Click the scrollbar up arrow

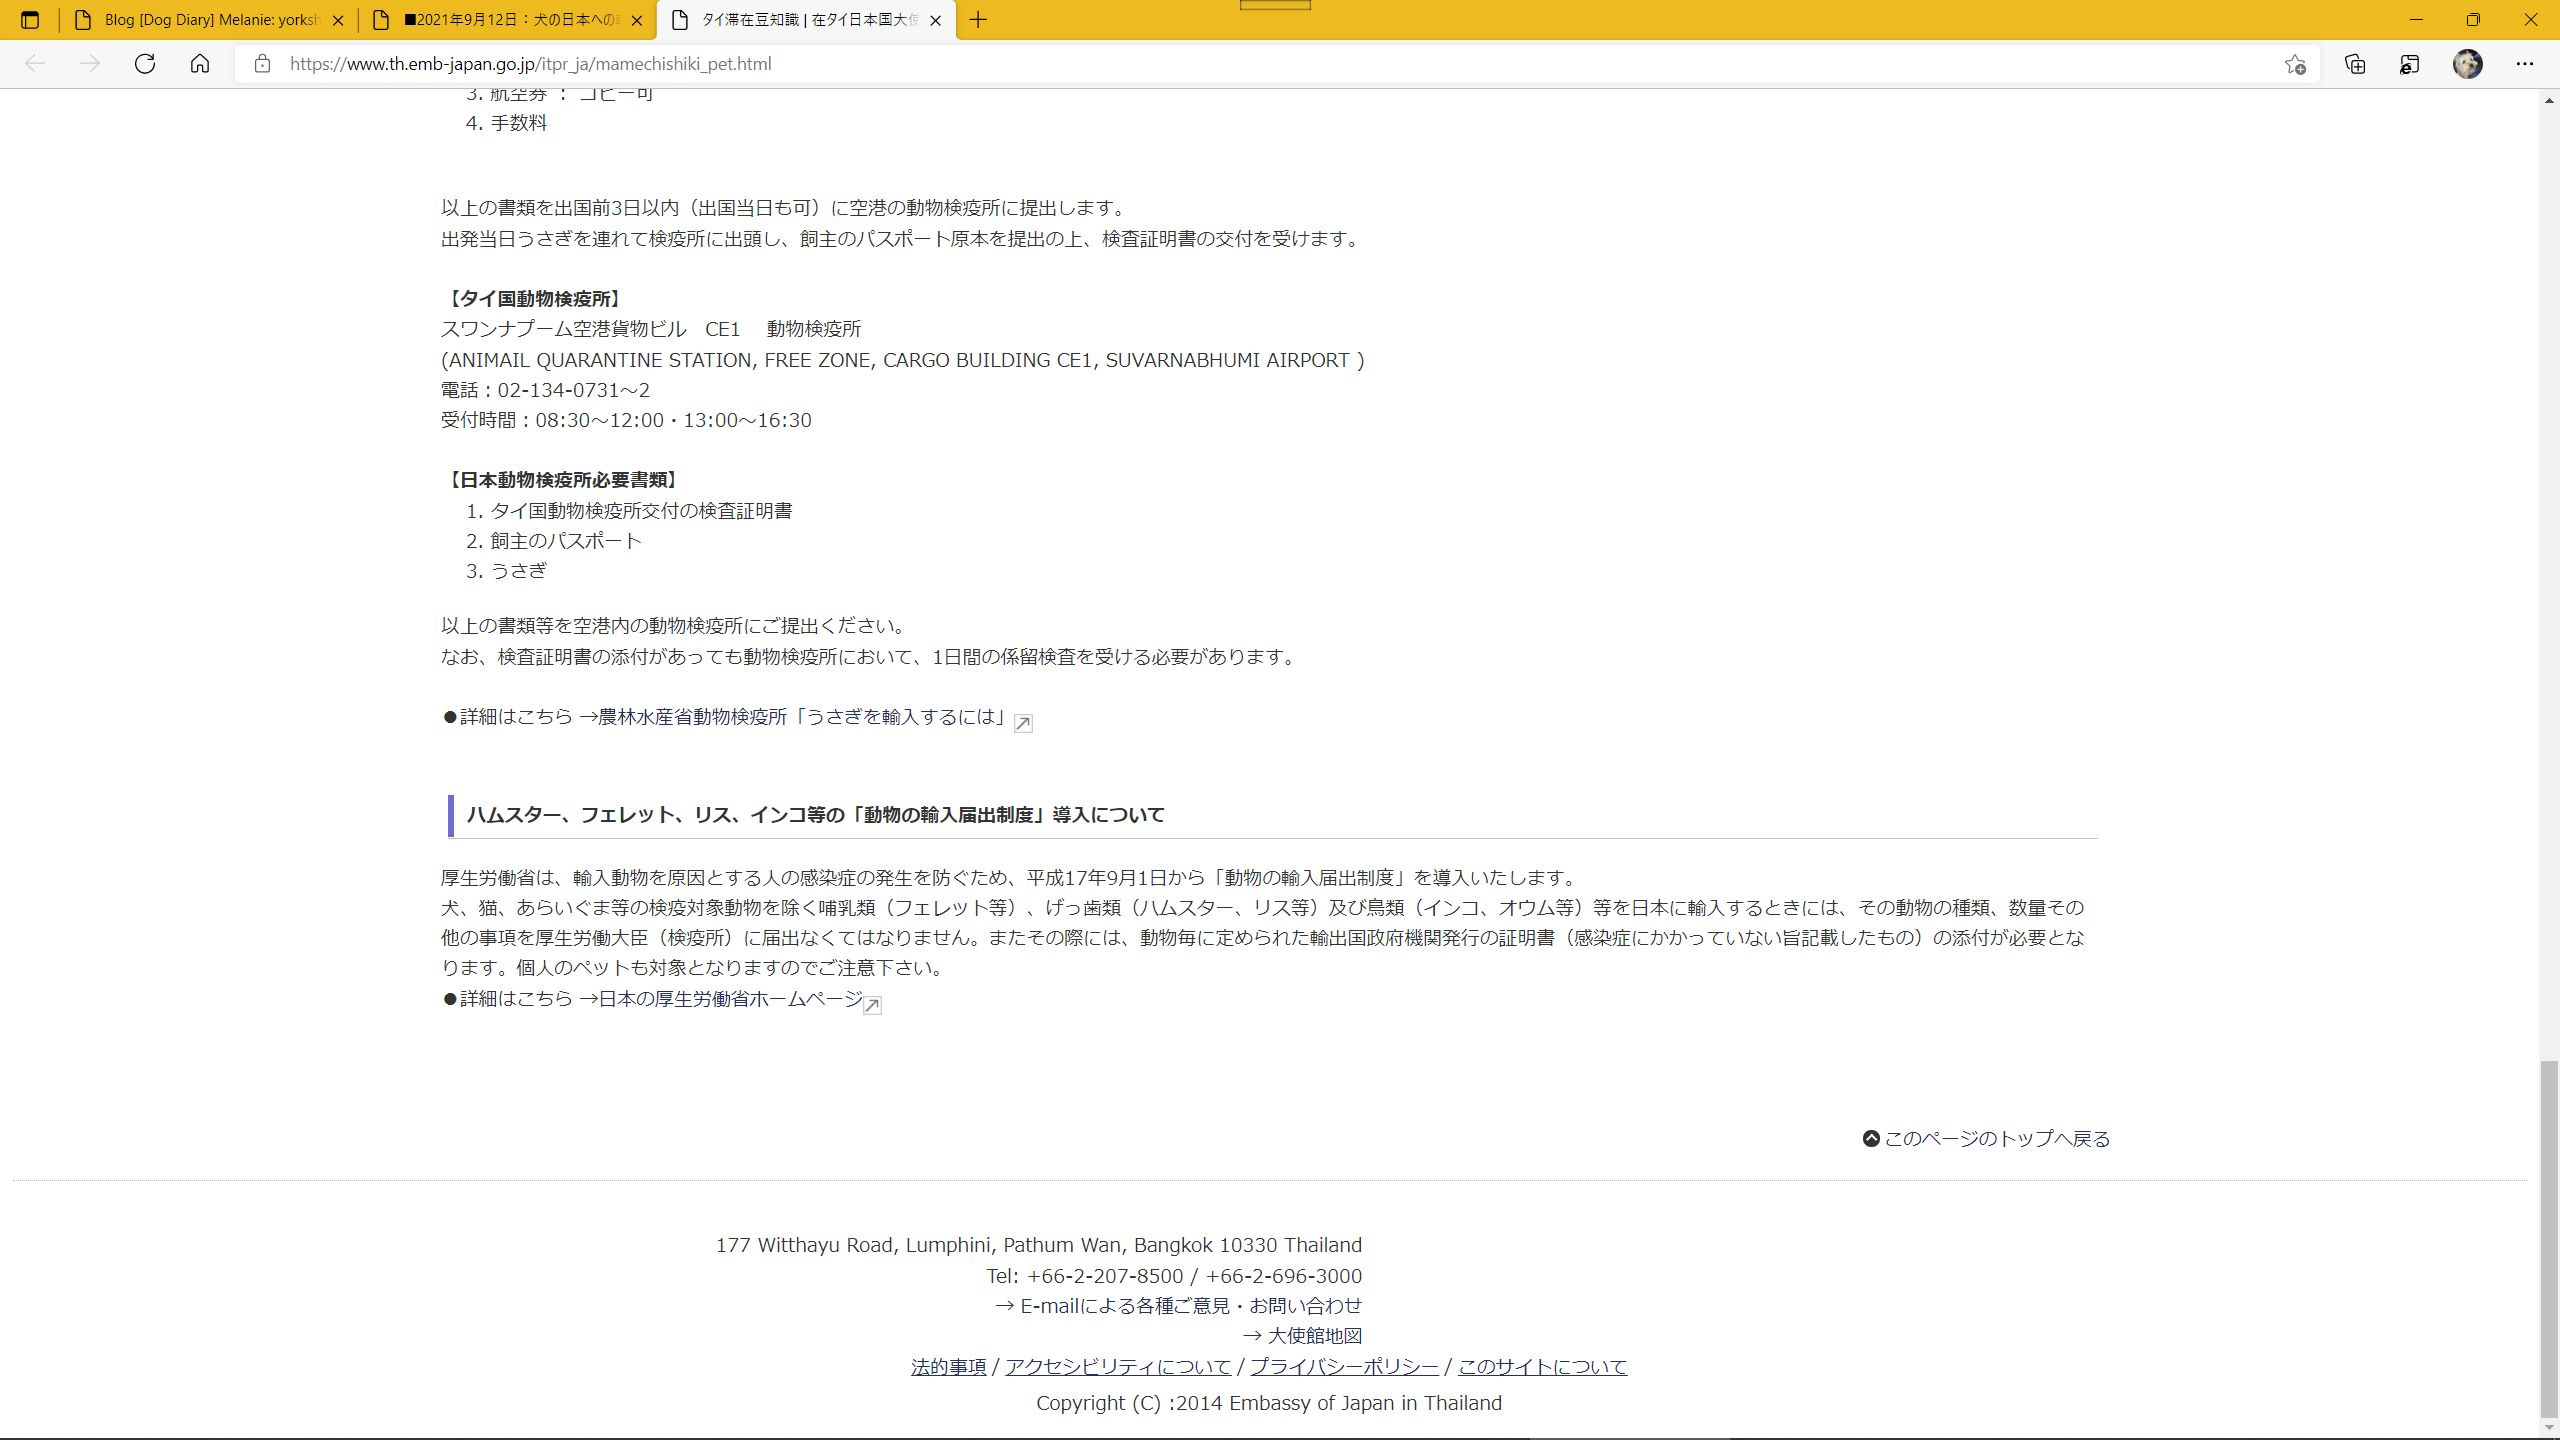tap(2549, 100)
